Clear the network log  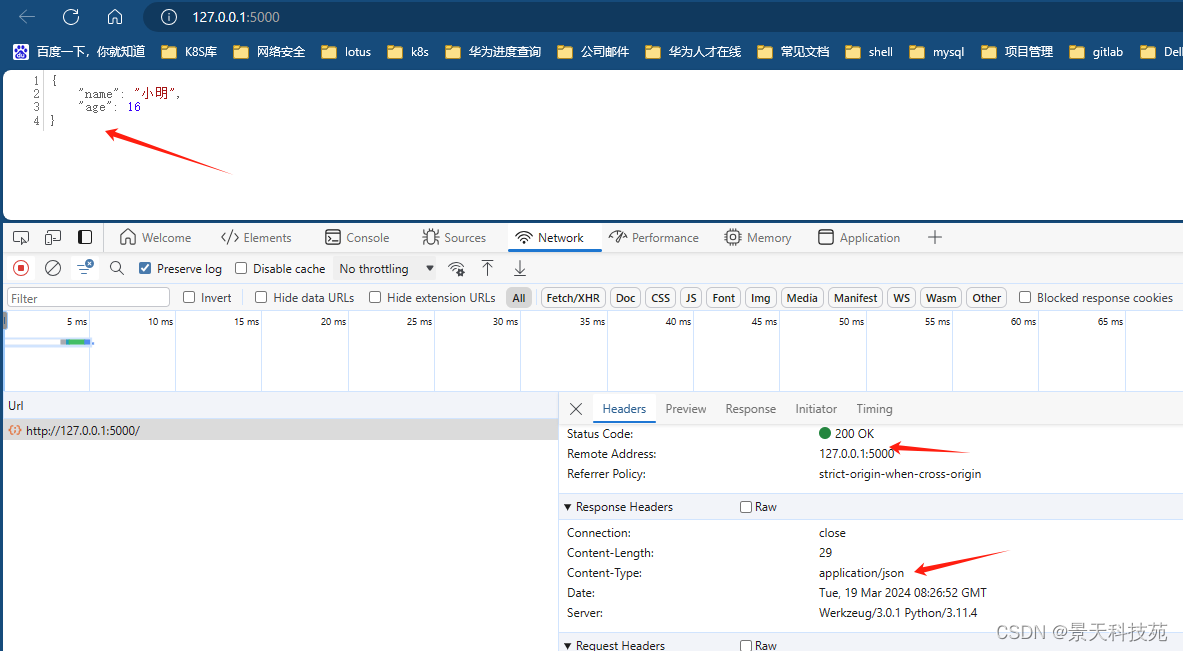coord(53,268)
